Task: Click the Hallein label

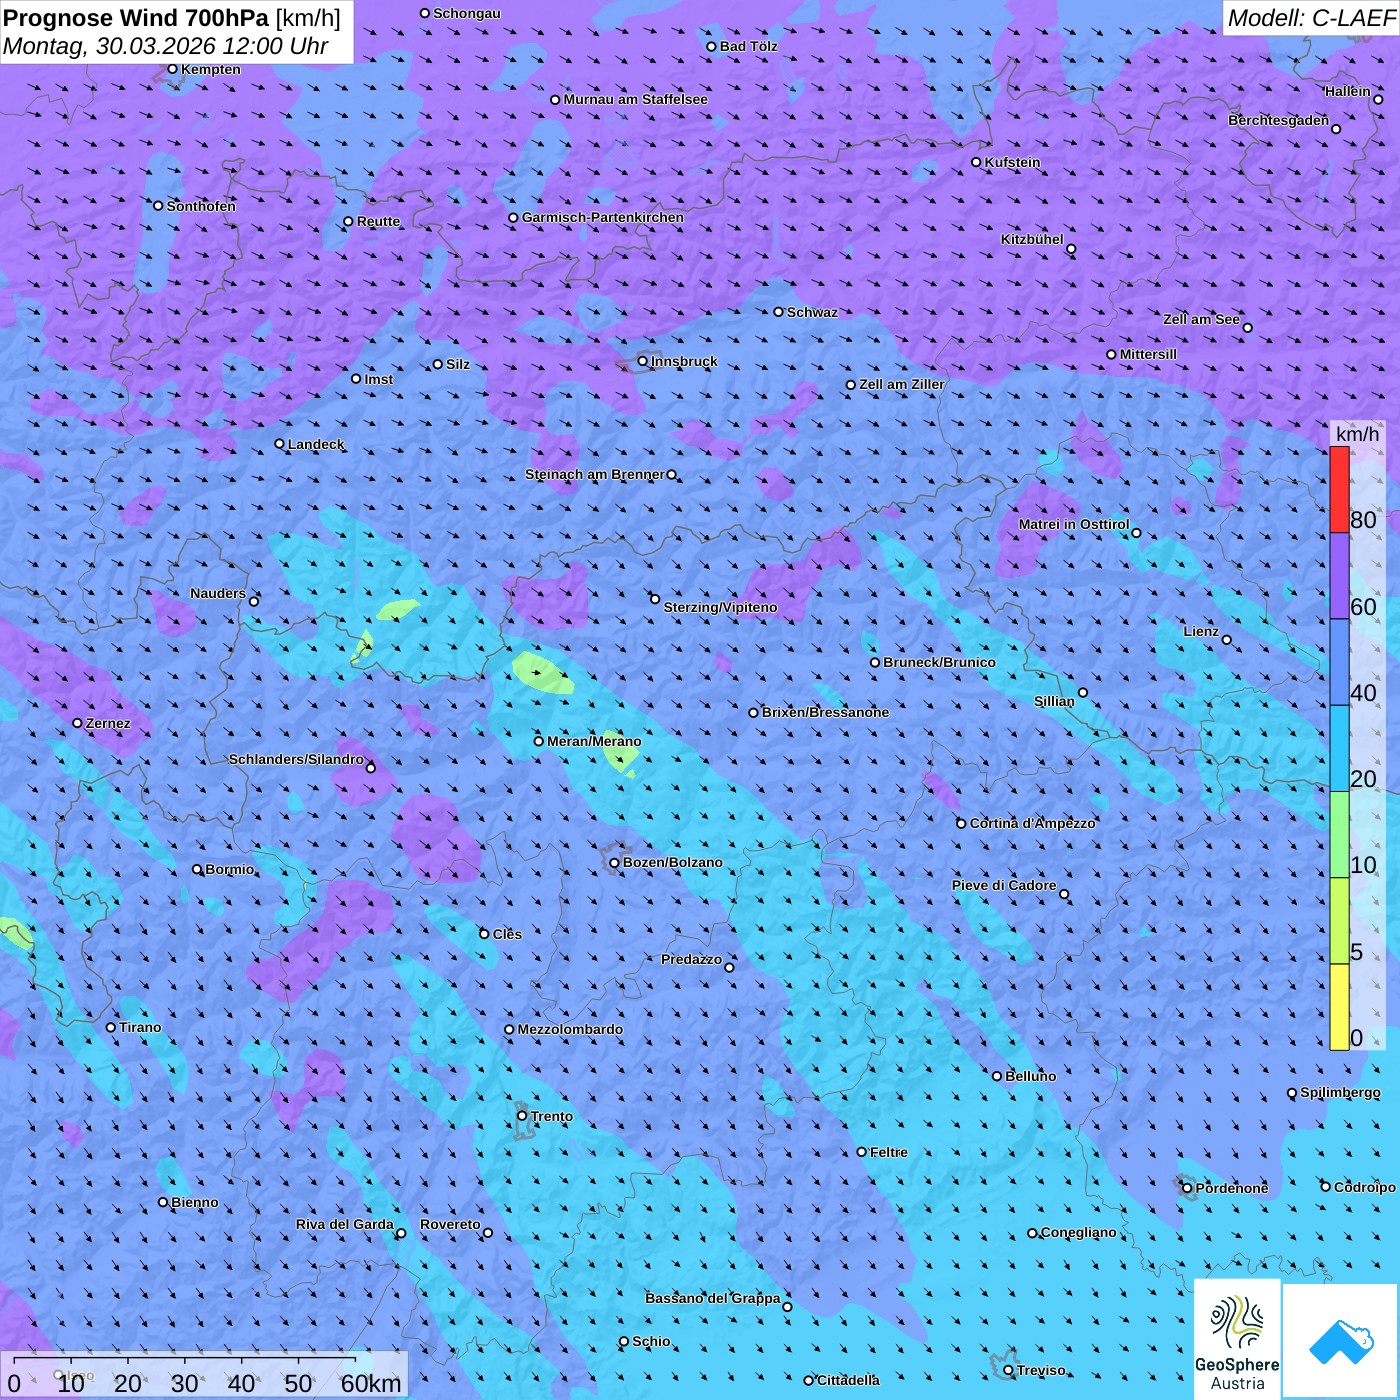Action: (x=1347, y=91)
